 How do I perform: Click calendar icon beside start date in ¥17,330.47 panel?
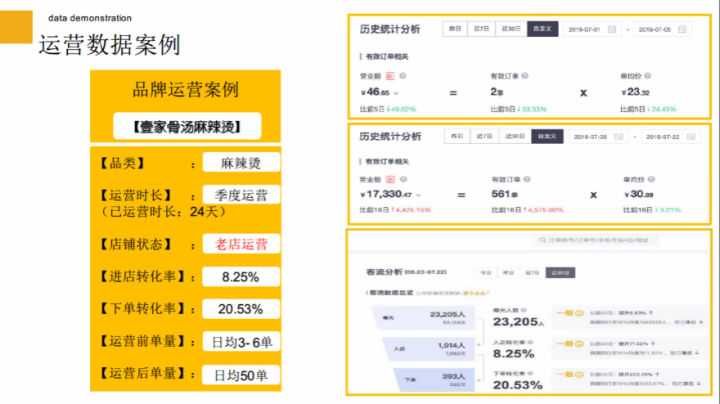(619, 137)
